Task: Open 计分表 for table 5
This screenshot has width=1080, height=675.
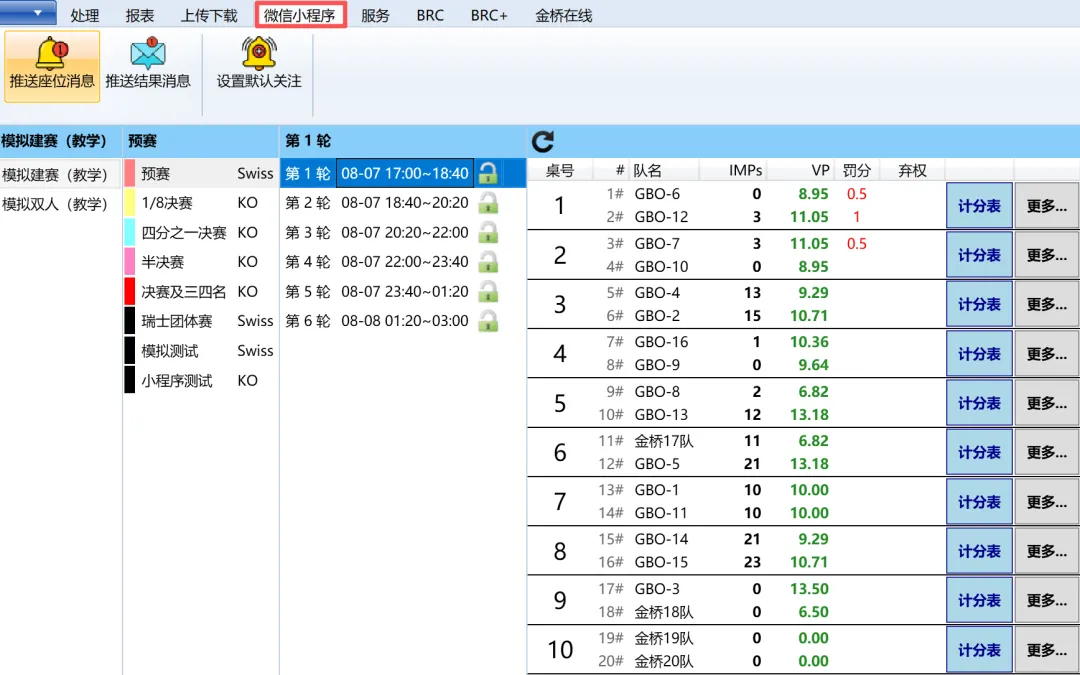Action: pyautogui.click(x=979, y=403)
